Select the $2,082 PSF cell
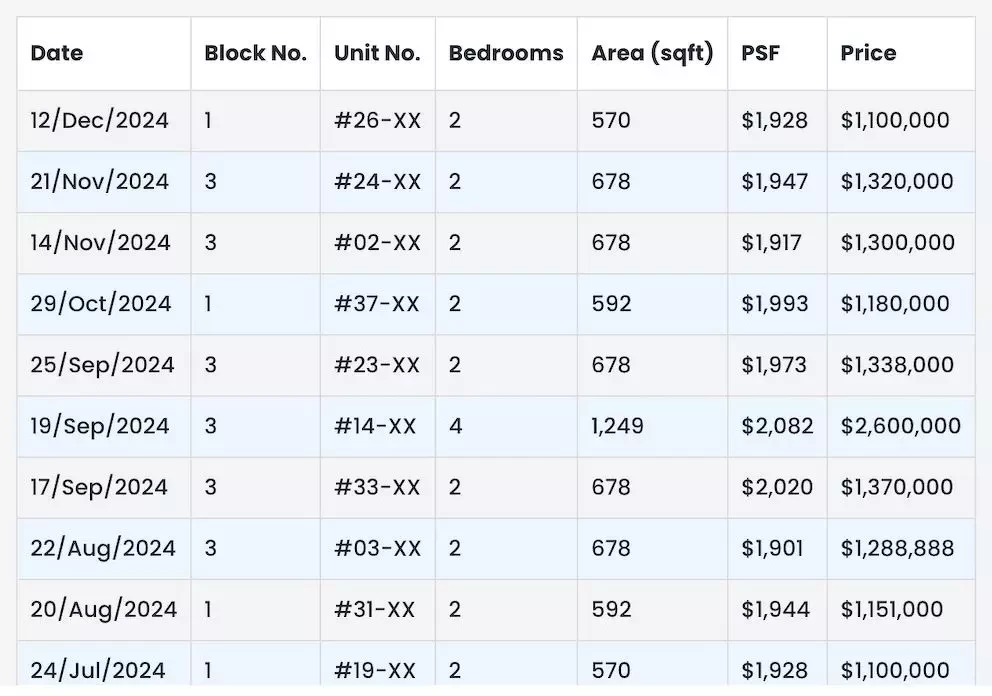The height and width of the screenshot is (696, 992). (x=777, y=426)
